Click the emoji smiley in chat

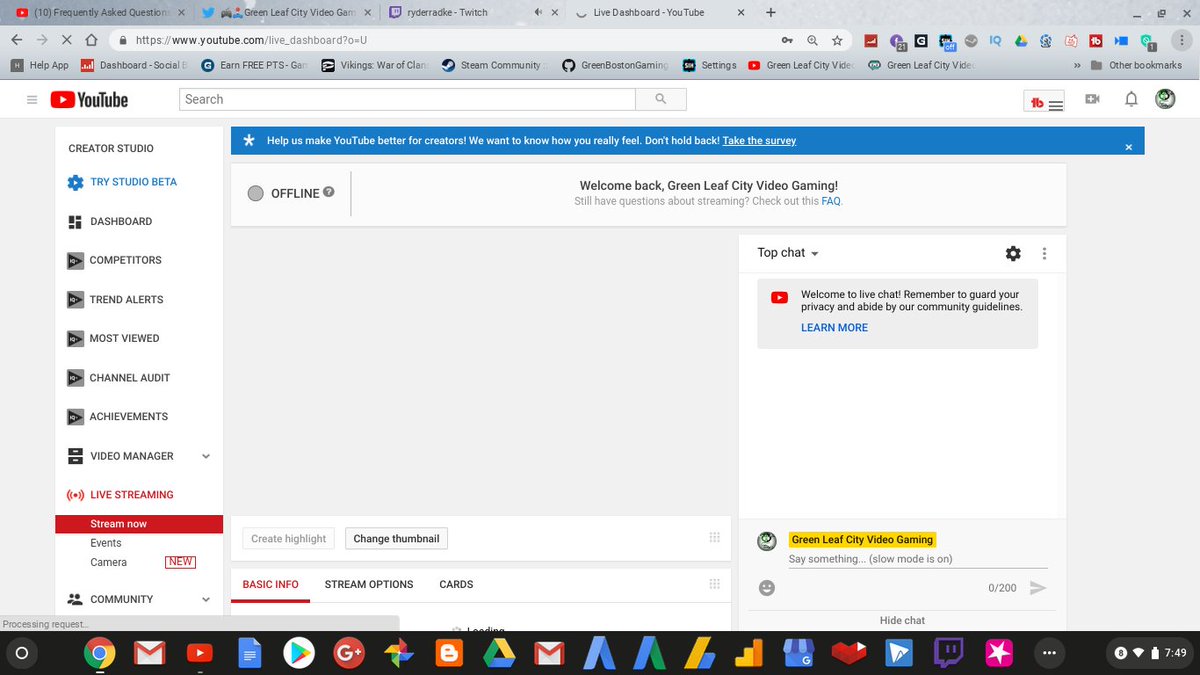[767, 588]
